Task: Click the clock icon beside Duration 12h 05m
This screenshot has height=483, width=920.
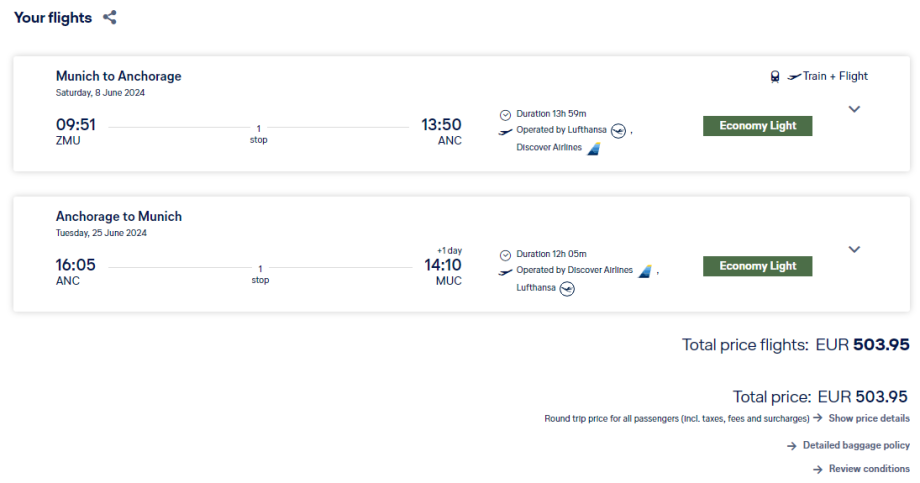Action: pyautogui.click(x=505, y=255)
